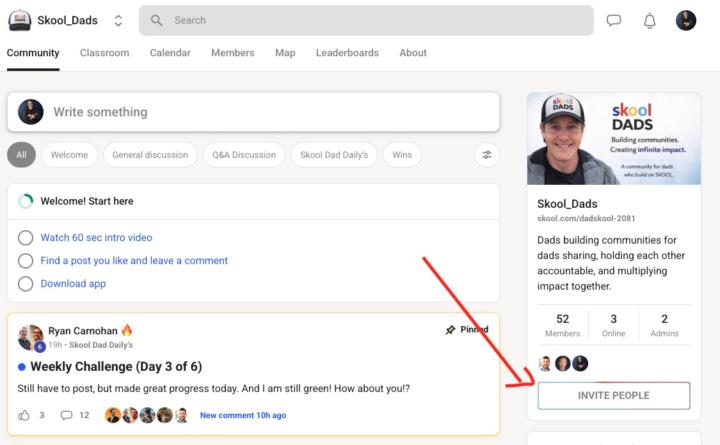720x445 pixels.
Task: Open the Leaderboards tab
Action: click(347, 53)
